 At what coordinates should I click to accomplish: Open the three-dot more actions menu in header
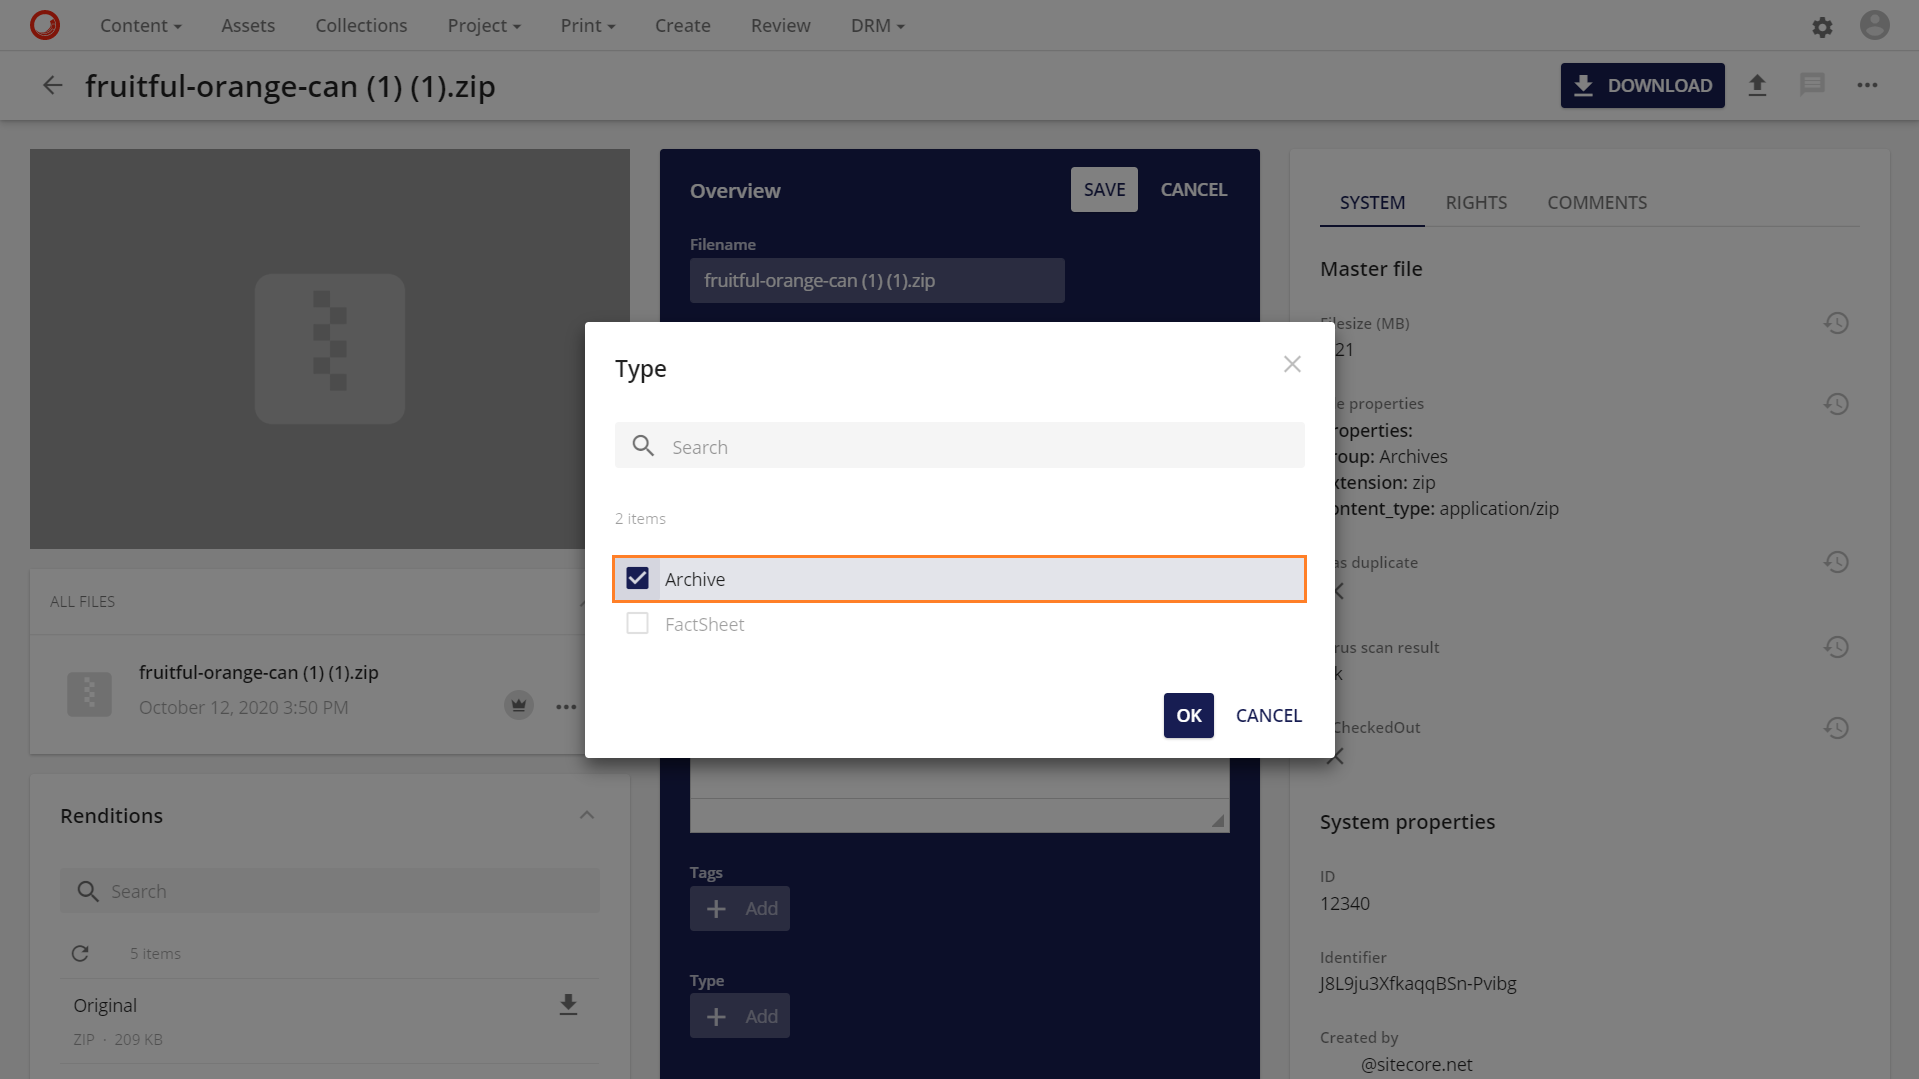[x=1867, y=86]
